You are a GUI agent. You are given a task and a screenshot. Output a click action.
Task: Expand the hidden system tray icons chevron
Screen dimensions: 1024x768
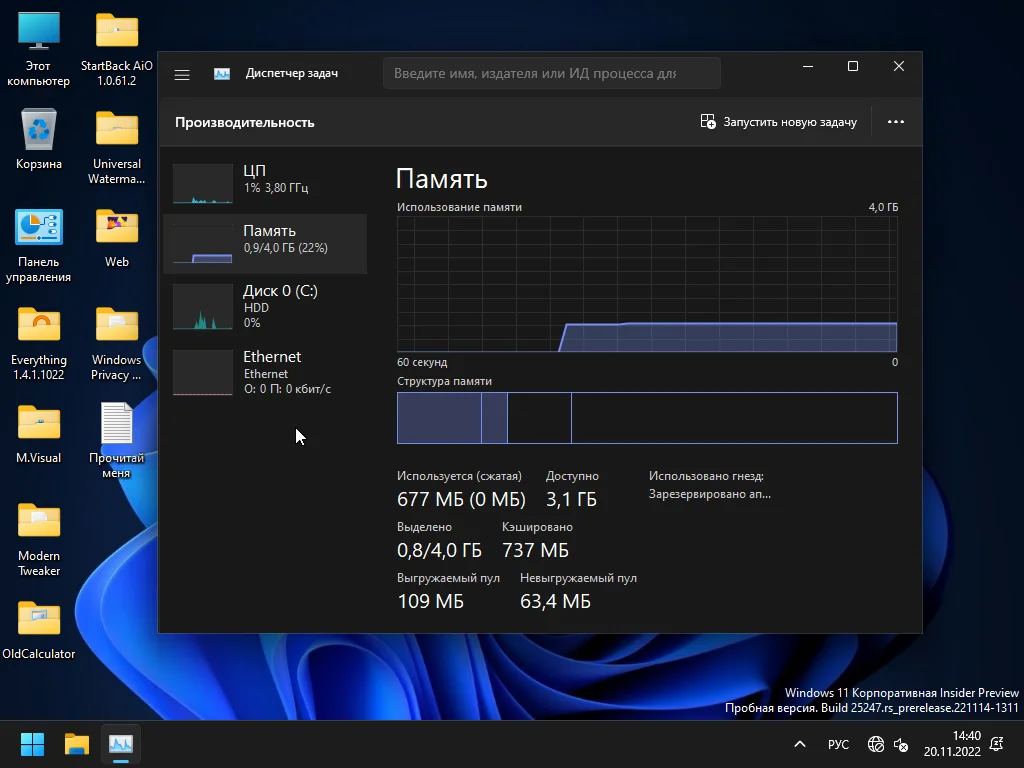(799, 744)
